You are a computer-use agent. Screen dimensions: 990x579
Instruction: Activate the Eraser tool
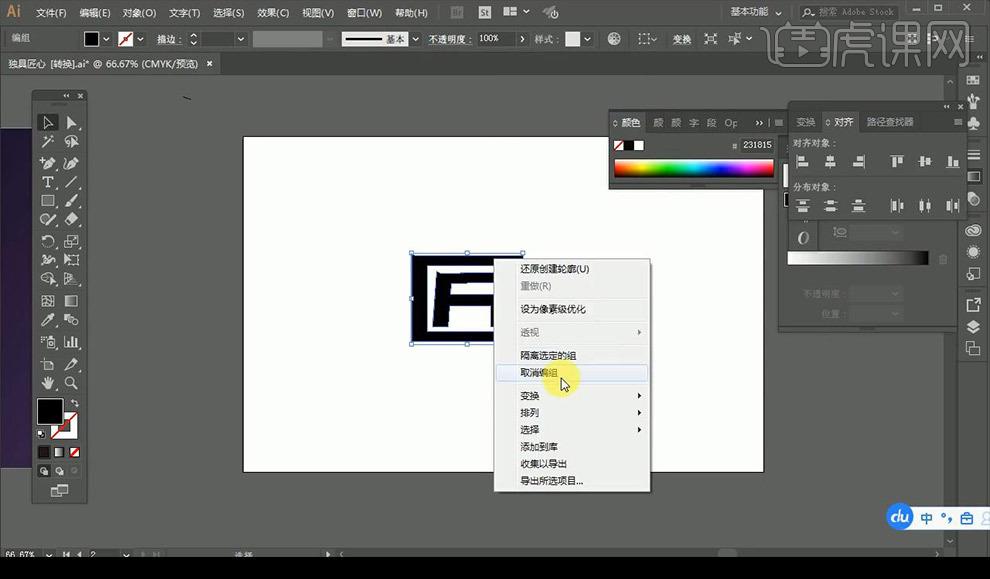tap(71, 220)
